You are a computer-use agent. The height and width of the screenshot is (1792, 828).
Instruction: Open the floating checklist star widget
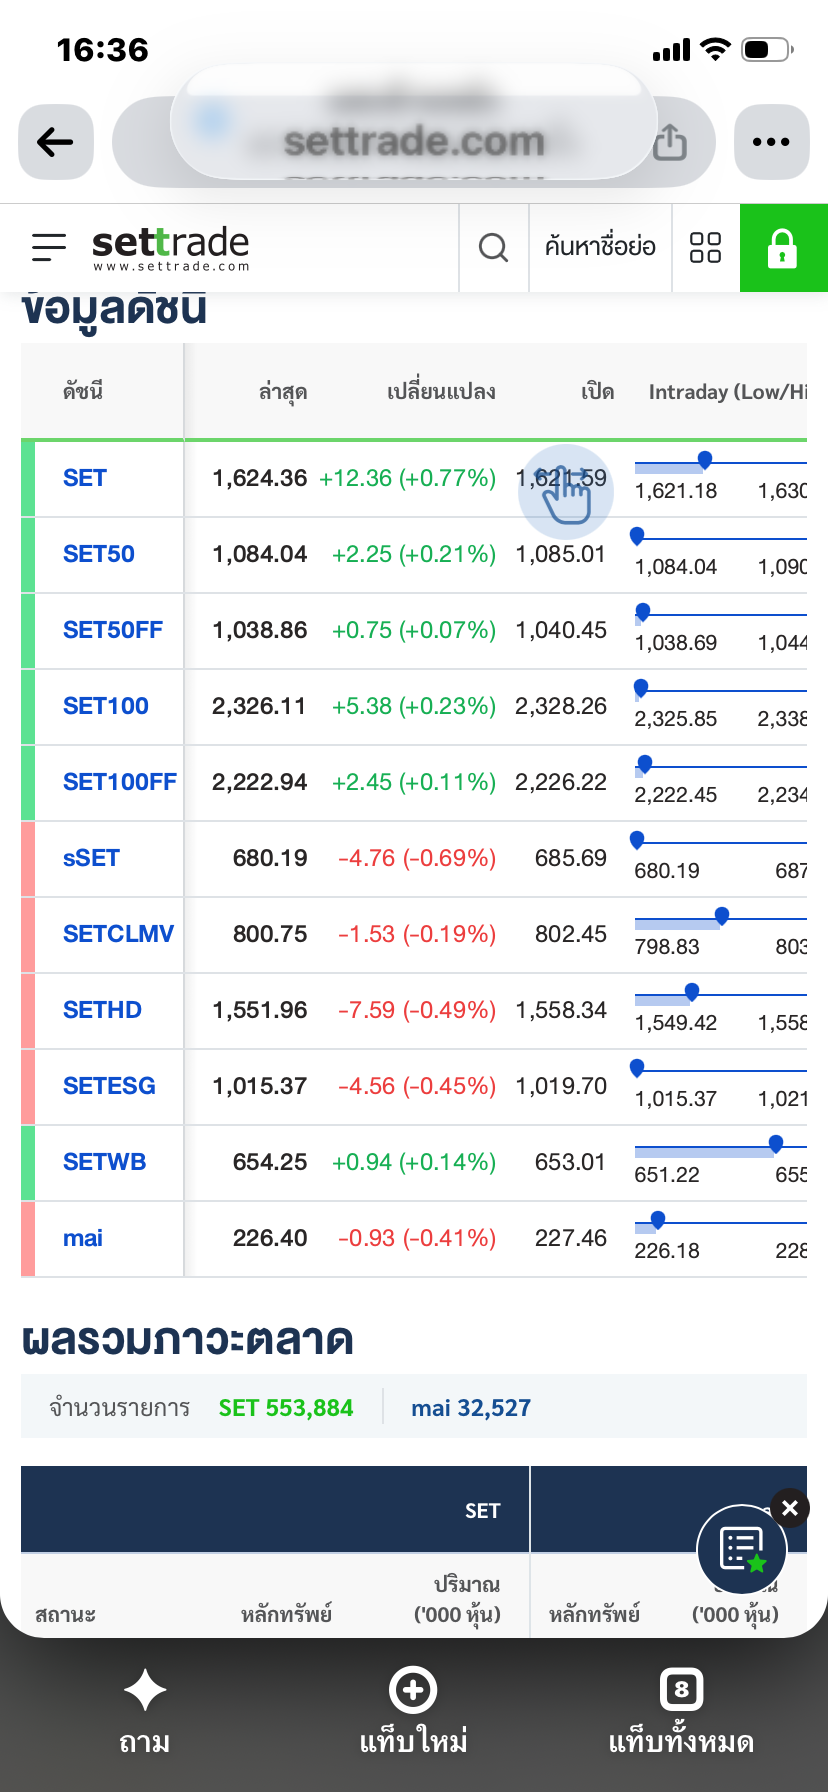[742, 1550]
